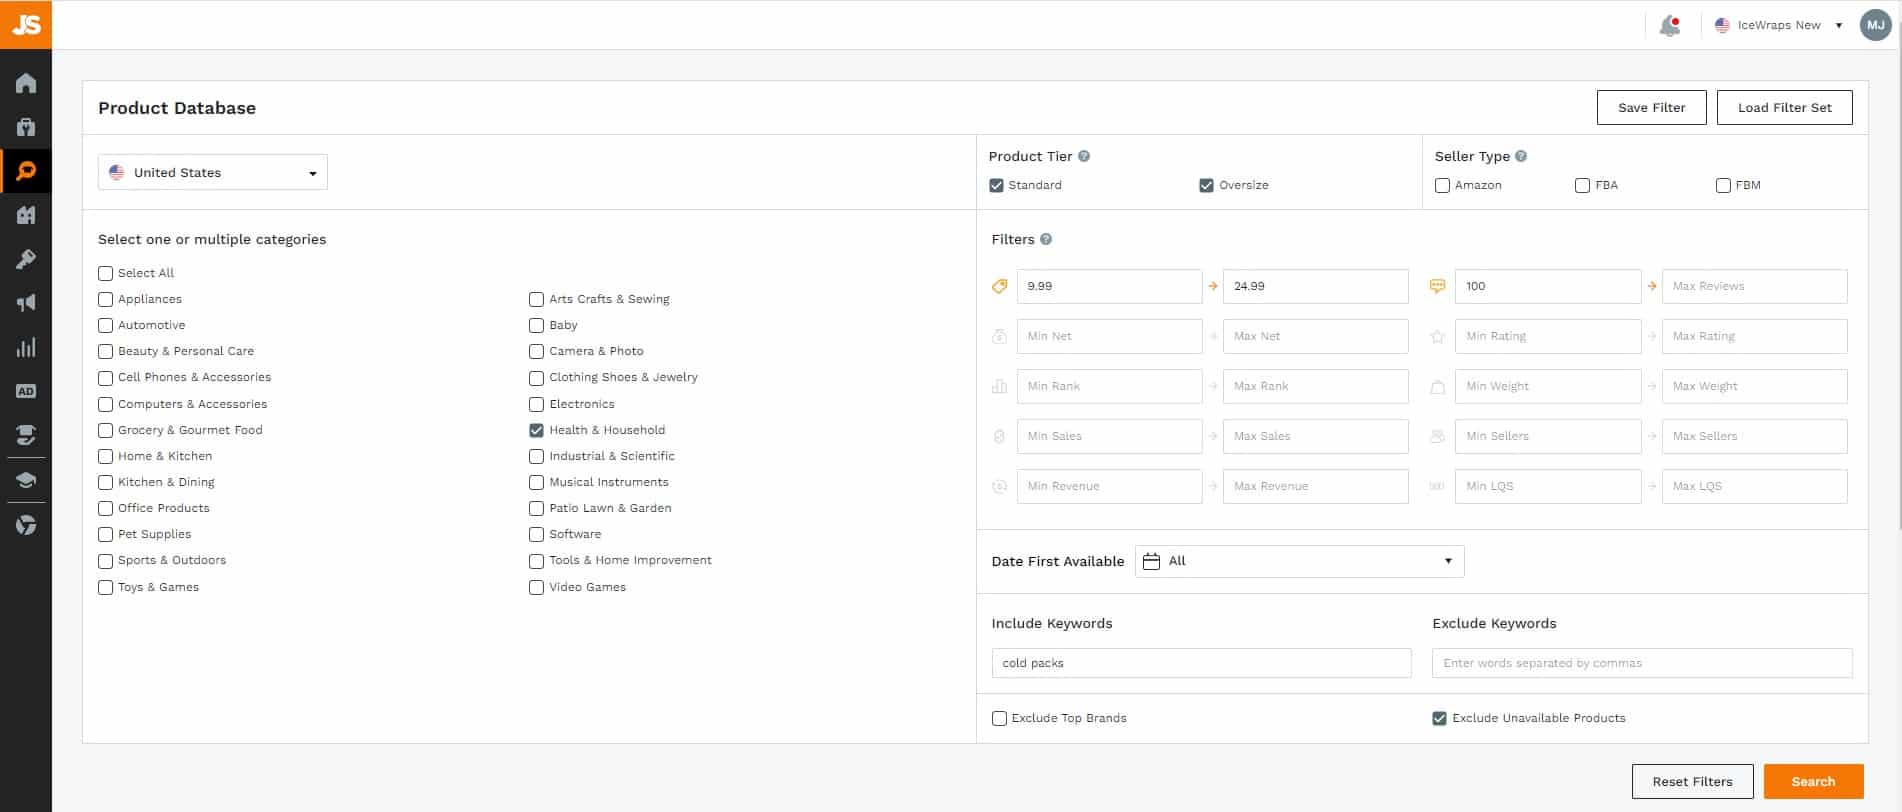This screenshot has width=1902, height=812.
Task: Click the rank bar chart filter icon
Action: 999,386
